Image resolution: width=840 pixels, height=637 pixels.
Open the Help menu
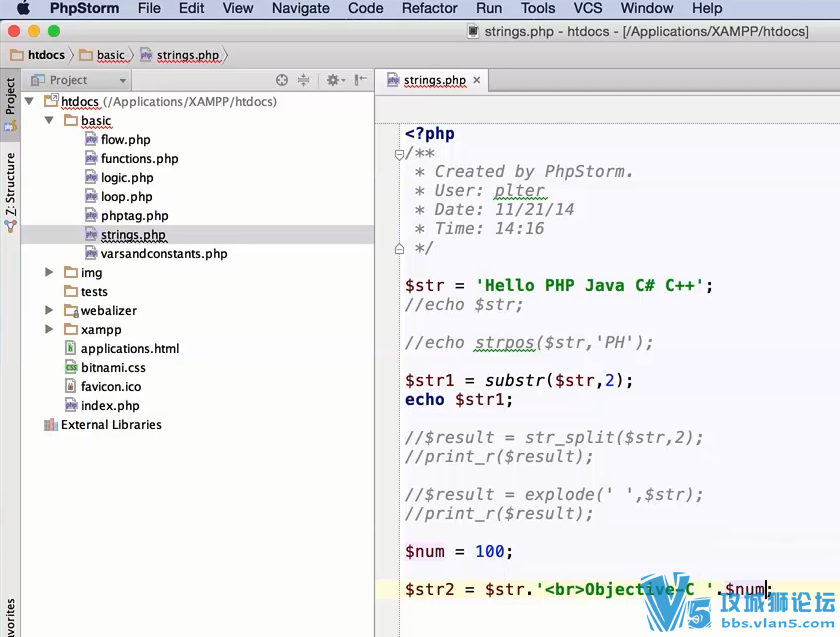(707, 8)
